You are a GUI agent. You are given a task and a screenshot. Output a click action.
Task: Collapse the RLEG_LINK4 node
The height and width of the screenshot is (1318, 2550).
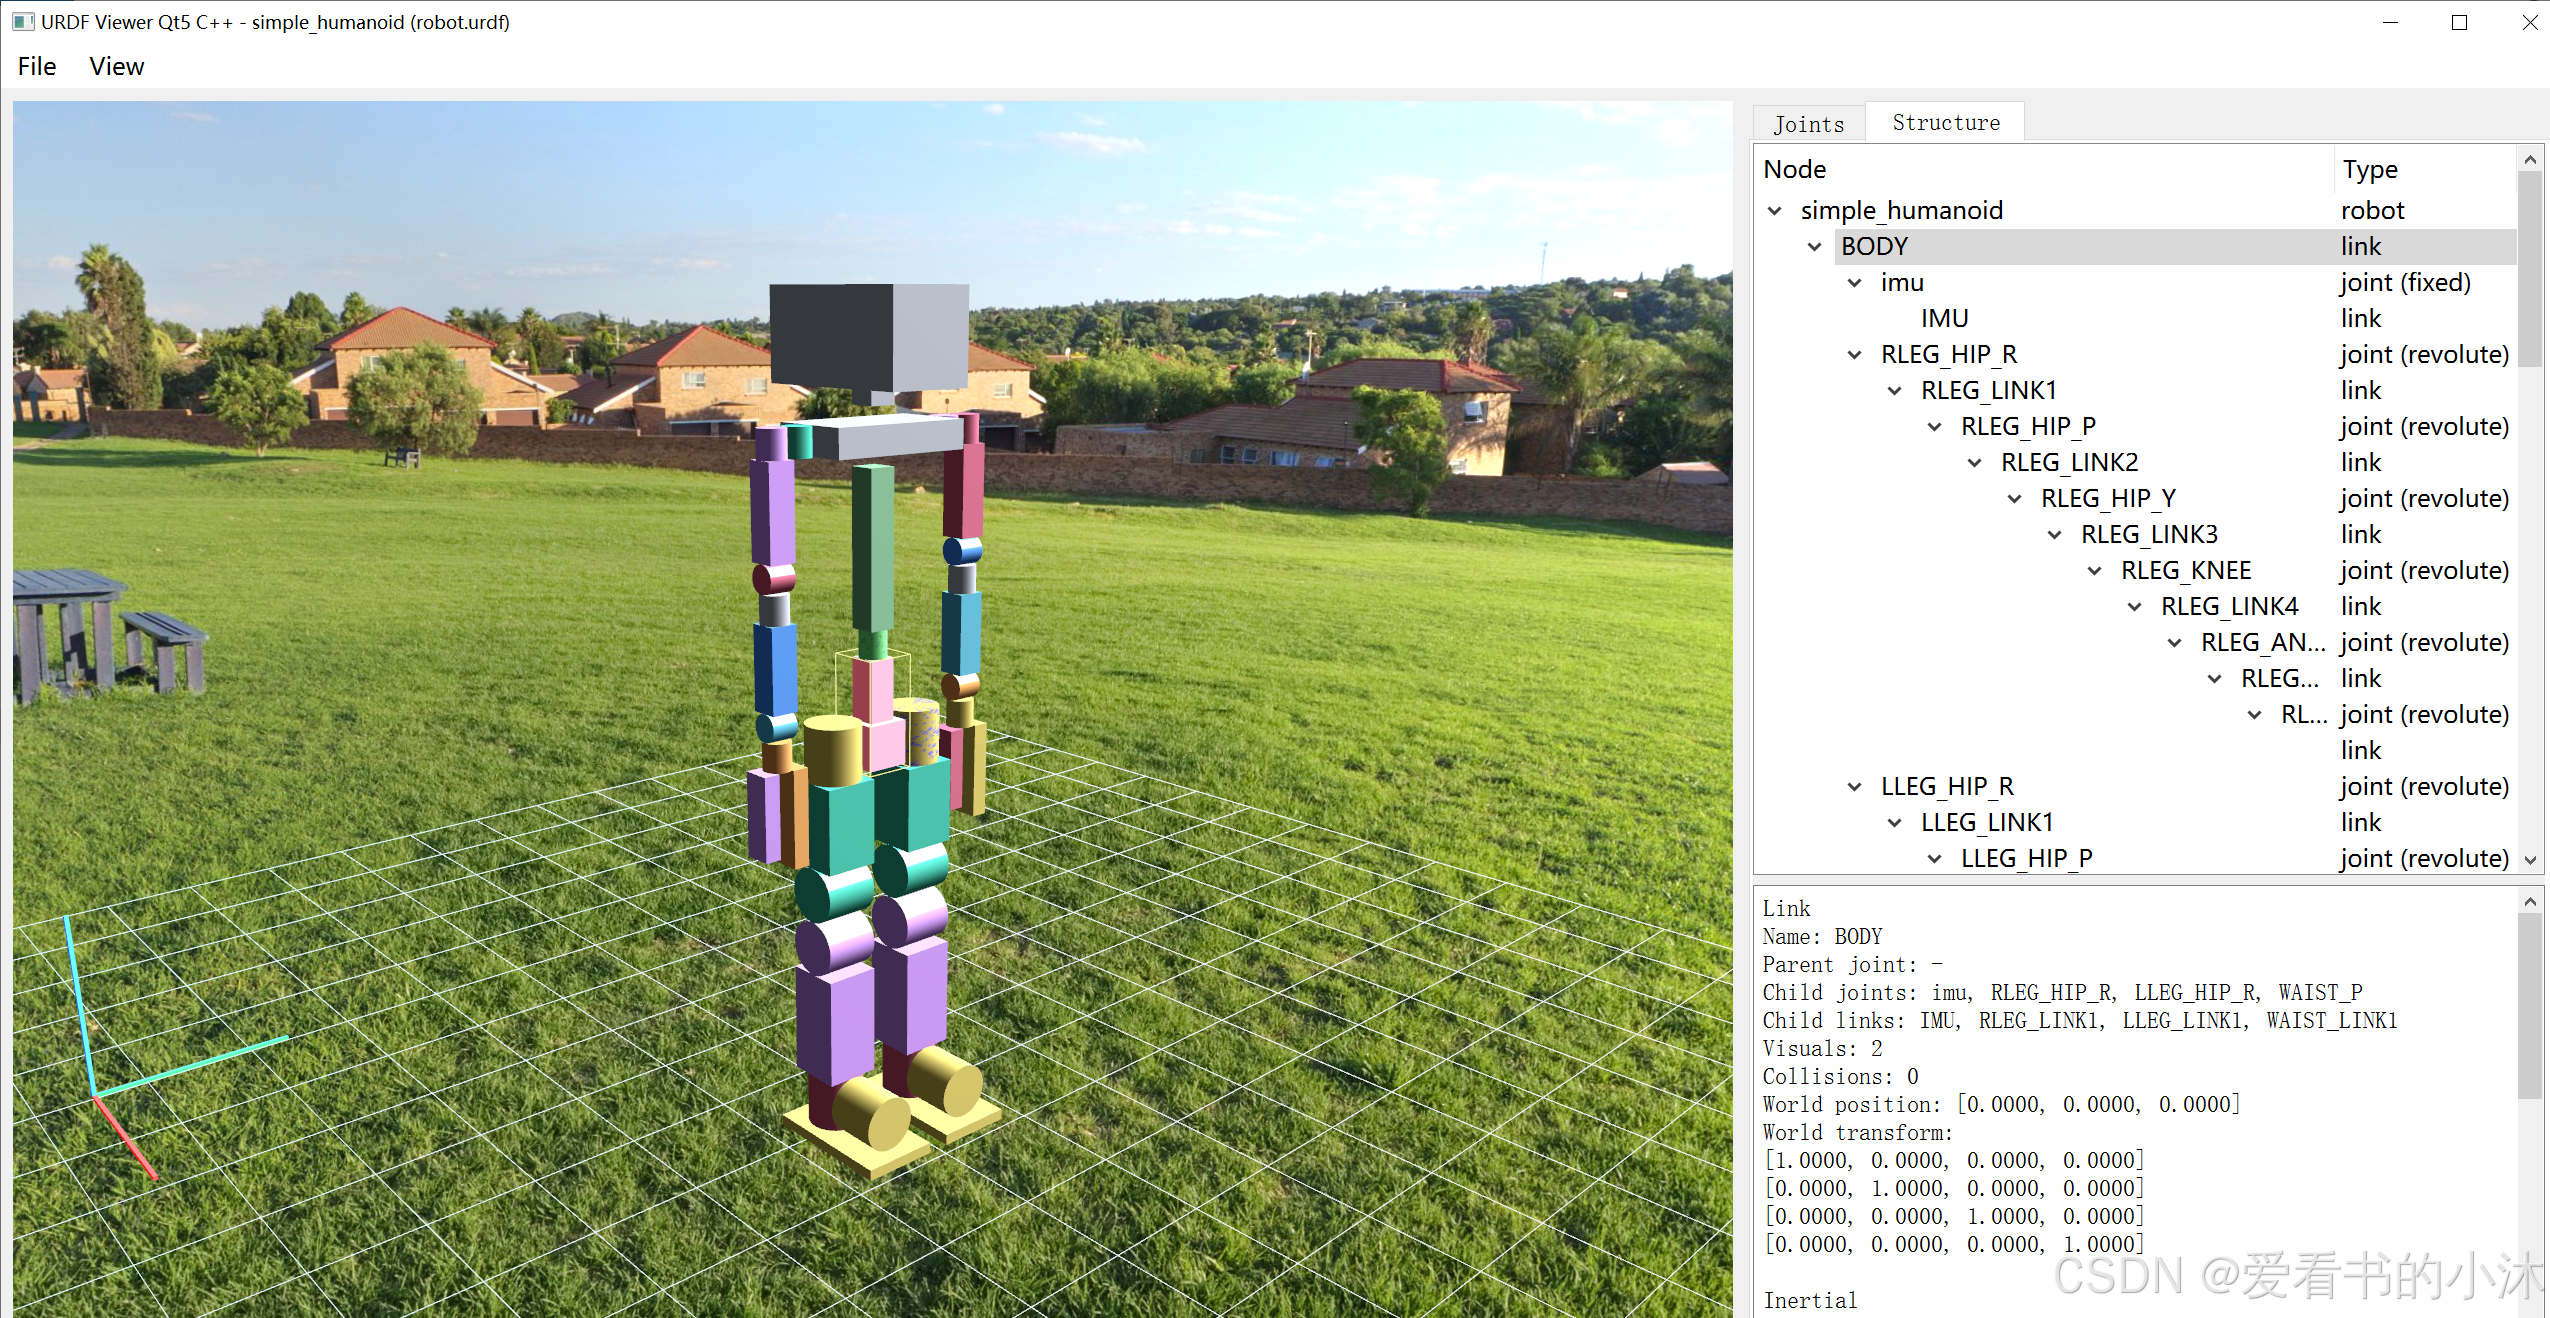tap(2135, 607)
